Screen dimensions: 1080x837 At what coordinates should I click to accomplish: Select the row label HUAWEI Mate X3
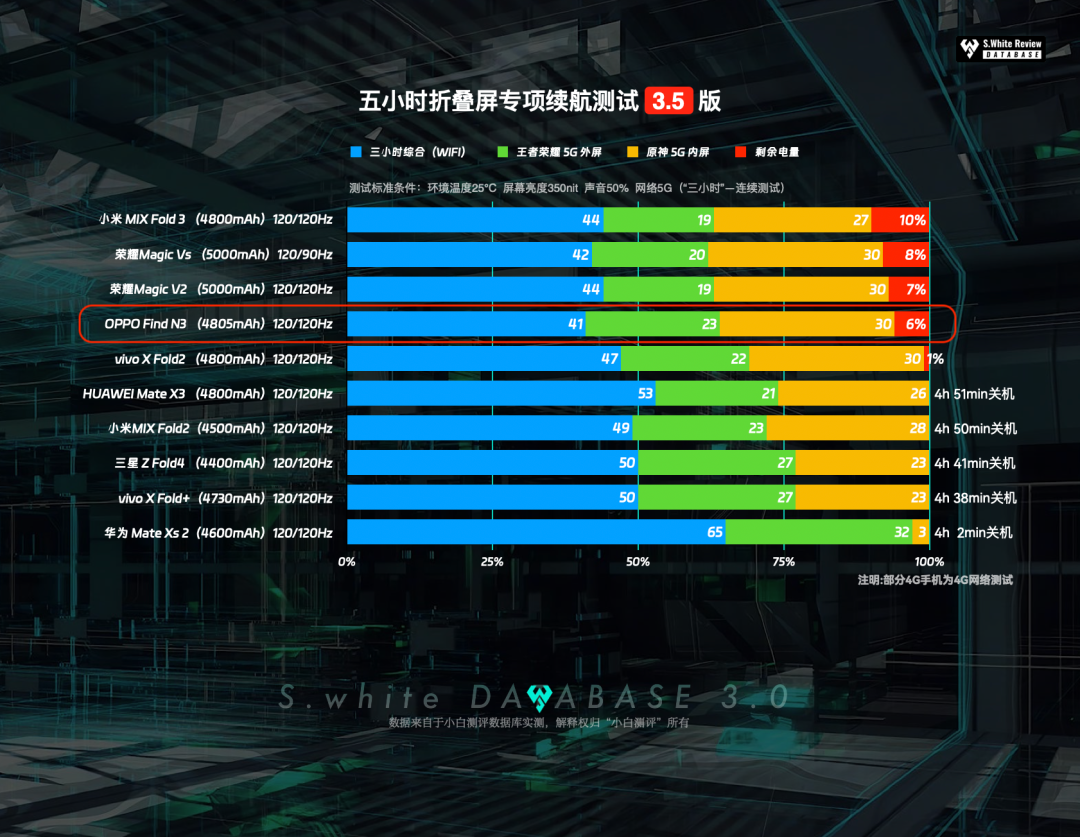pos(207,393)
